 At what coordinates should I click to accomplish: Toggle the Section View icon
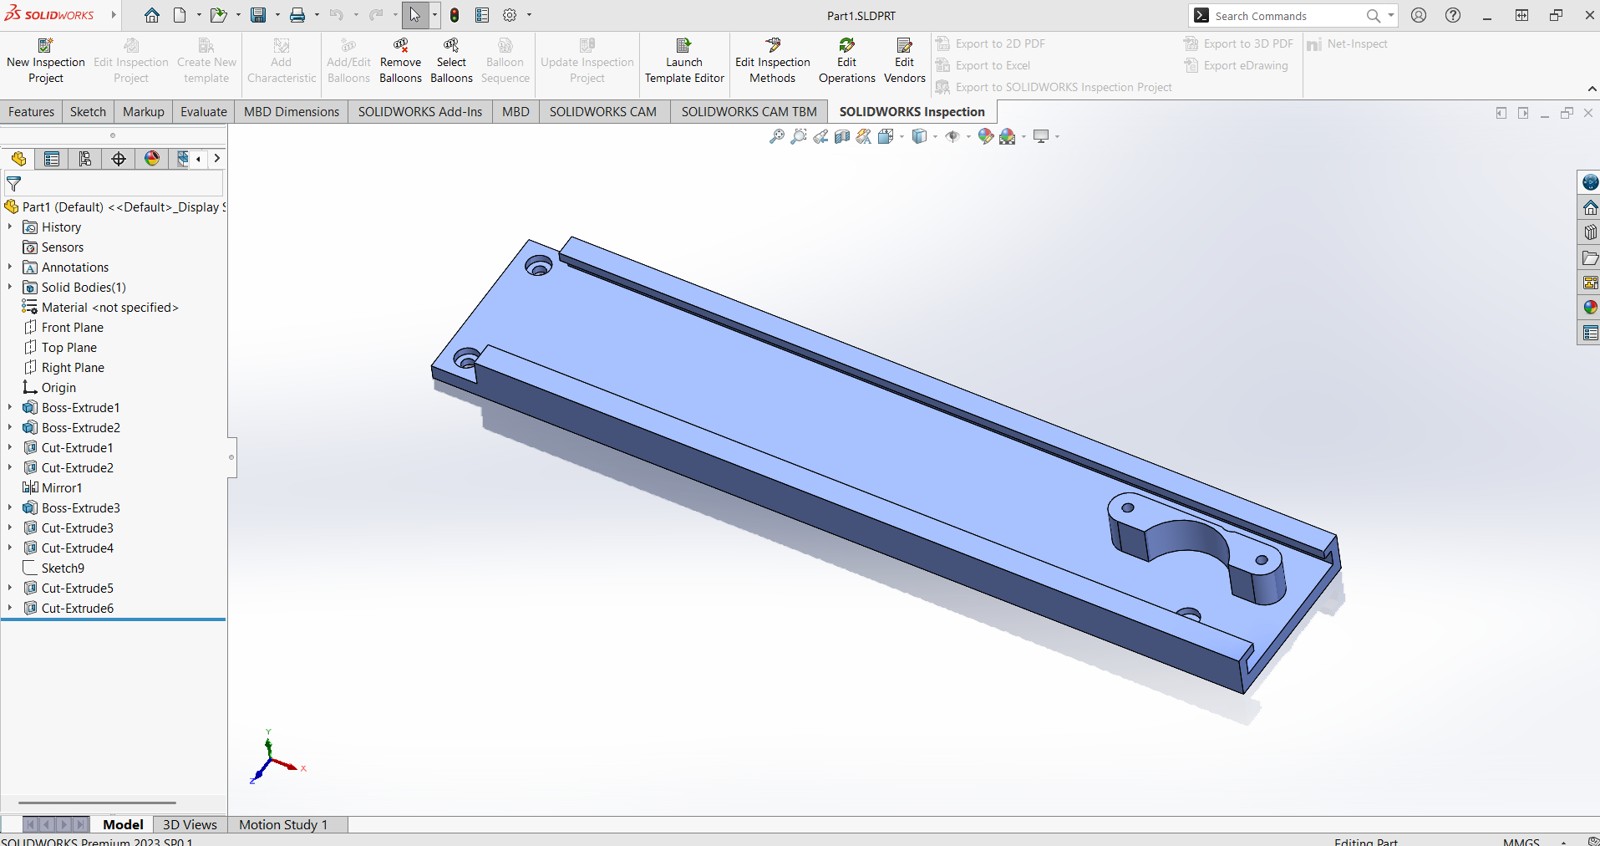coord(842,136)
